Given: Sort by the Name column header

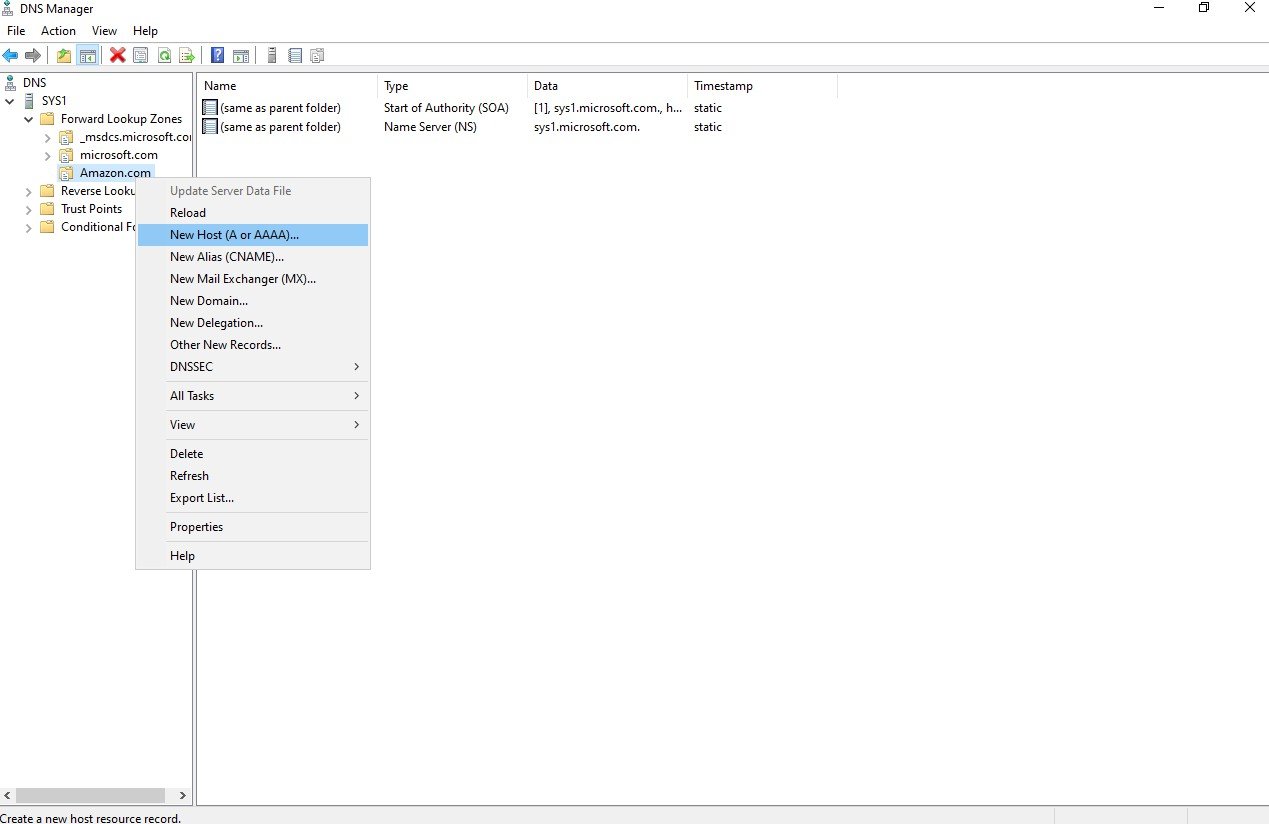Looking at the screenshot, I should tap(288, 86).
